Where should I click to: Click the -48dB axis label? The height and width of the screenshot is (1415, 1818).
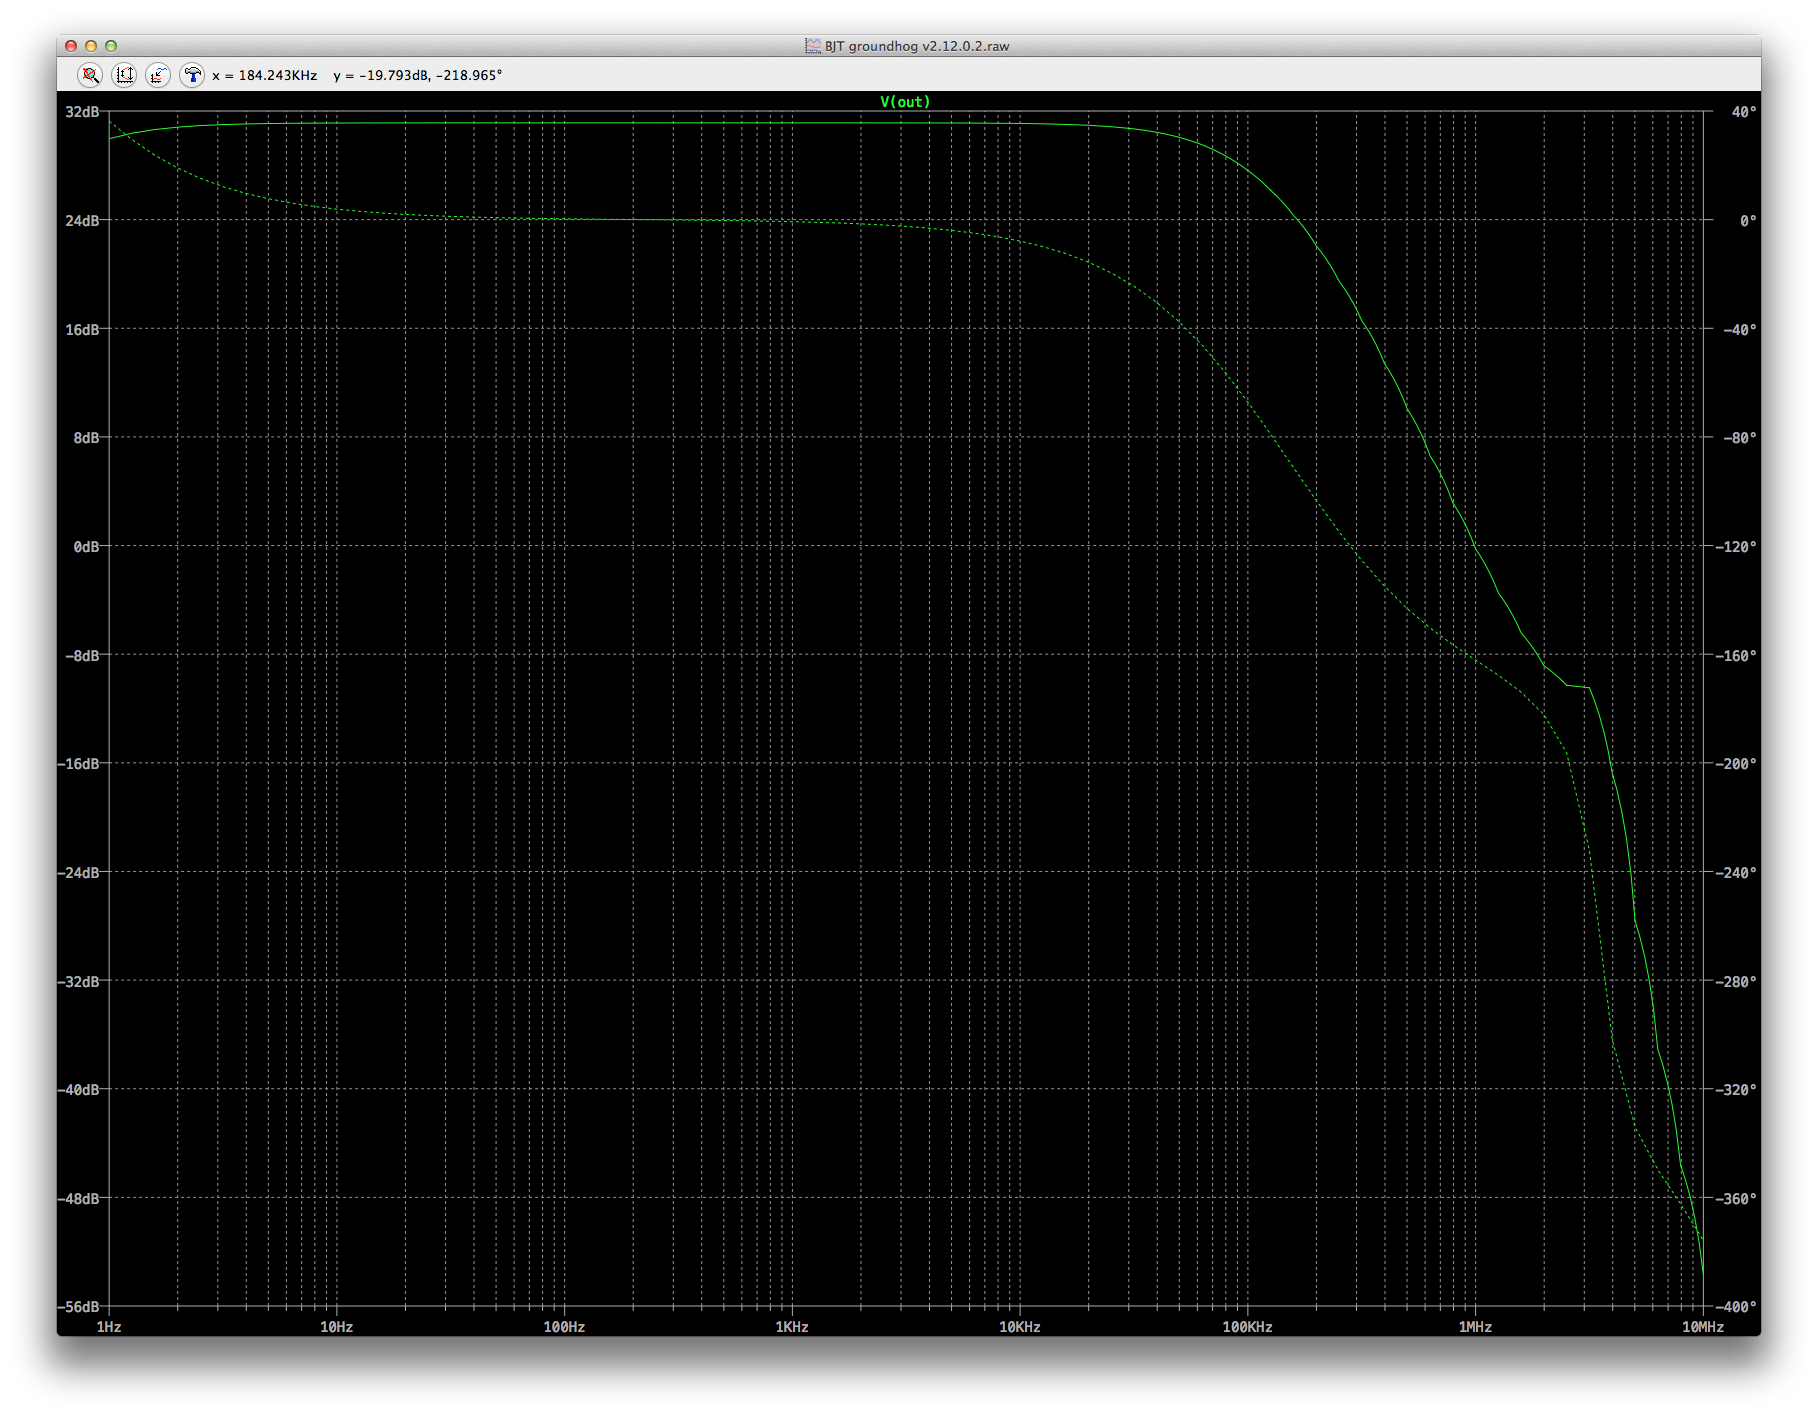[x=79, y=1199]
